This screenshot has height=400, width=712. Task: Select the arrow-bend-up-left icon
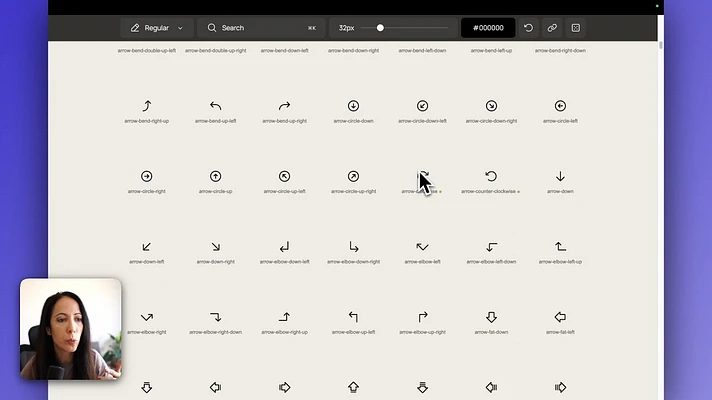[216, 106]
